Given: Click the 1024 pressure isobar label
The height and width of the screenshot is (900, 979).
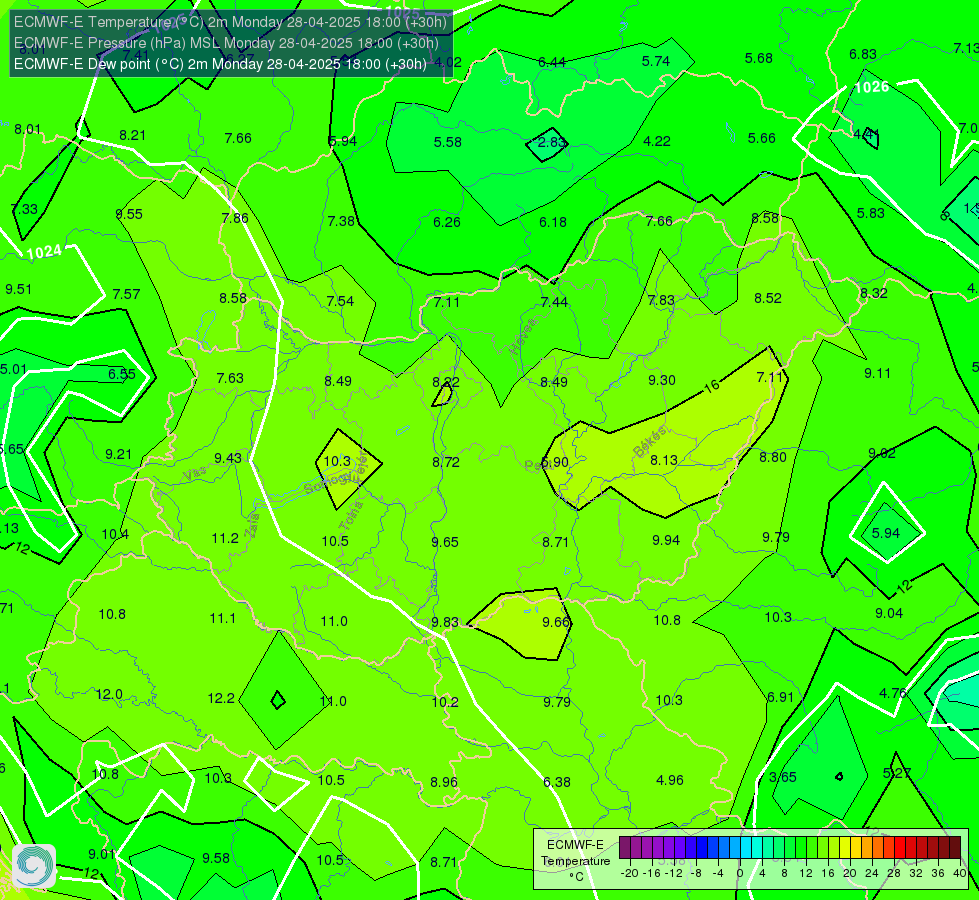Looking at the screenshot, I should coord(44,252).
